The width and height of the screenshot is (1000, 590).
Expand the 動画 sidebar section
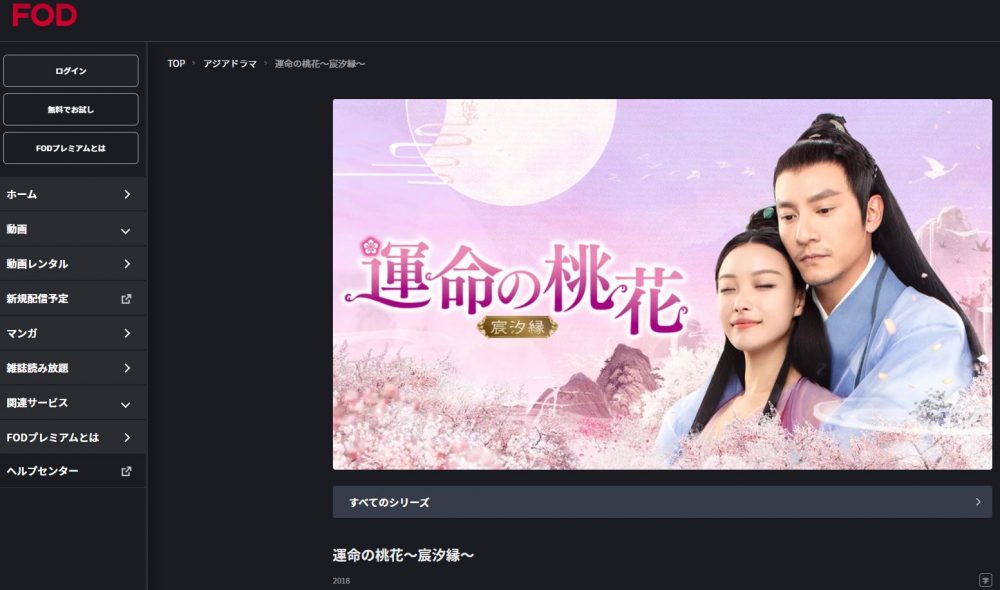[x=73, y=229]
